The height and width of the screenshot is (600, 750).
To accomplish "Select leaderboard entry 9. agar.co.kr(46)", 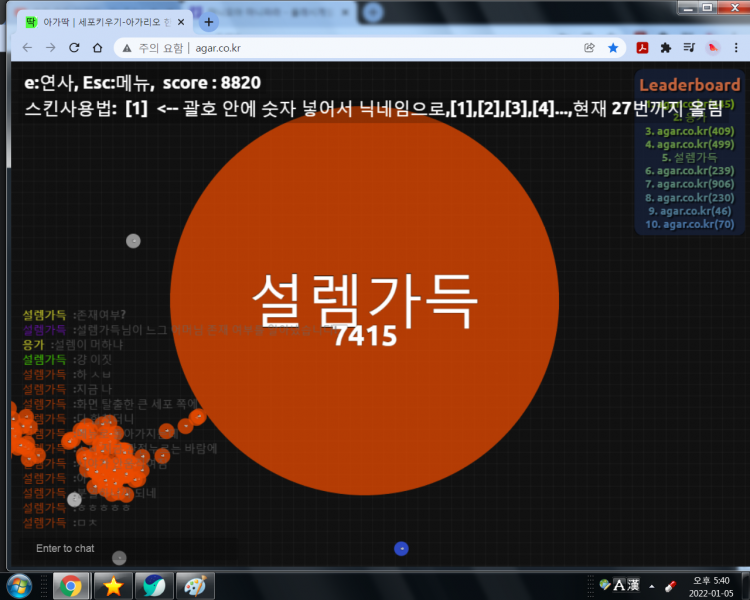I will coord(689,211).
